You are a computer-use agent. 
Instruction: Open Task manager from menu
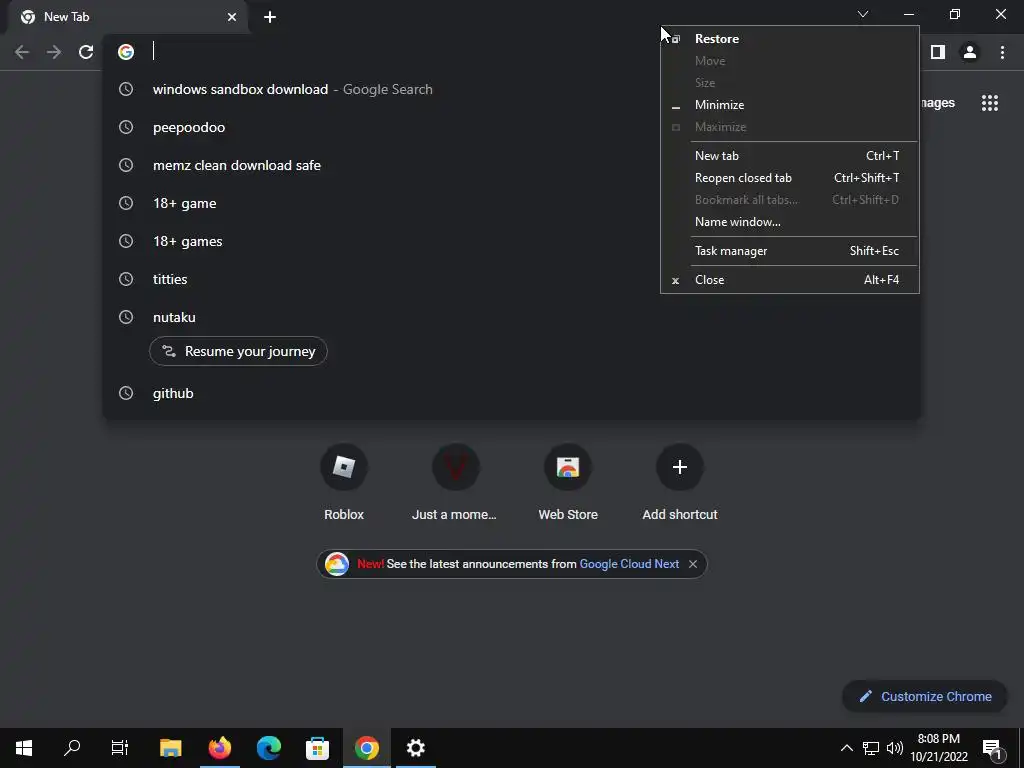pyautogui.click(x=789, y=251)
